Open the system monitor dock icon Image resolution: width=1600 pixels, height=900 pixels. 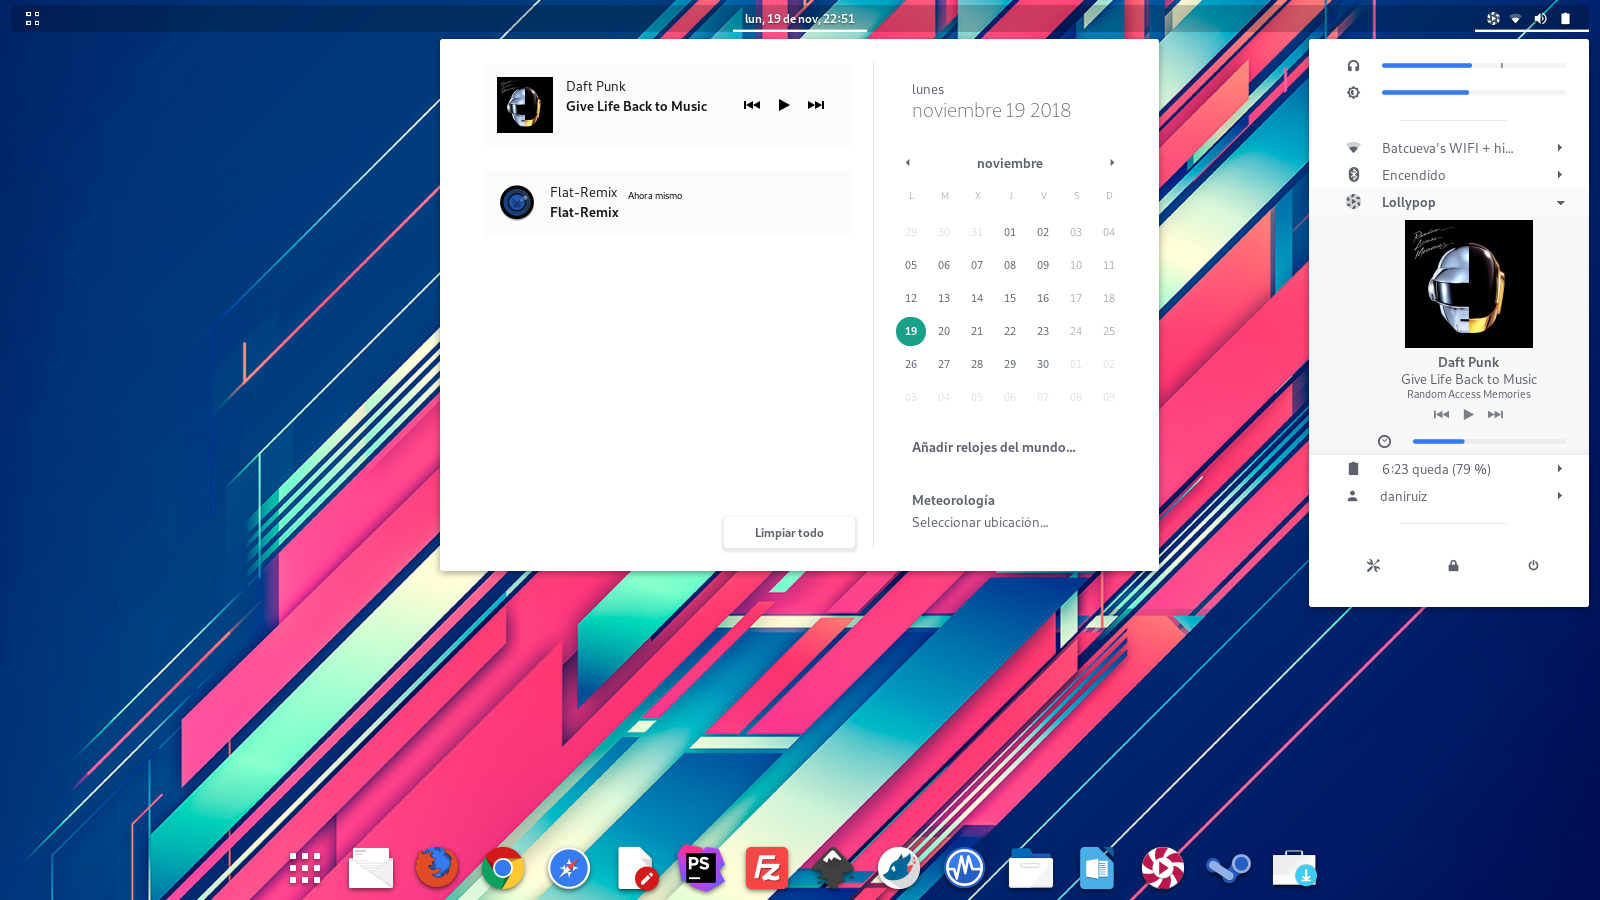coord(965,868)
